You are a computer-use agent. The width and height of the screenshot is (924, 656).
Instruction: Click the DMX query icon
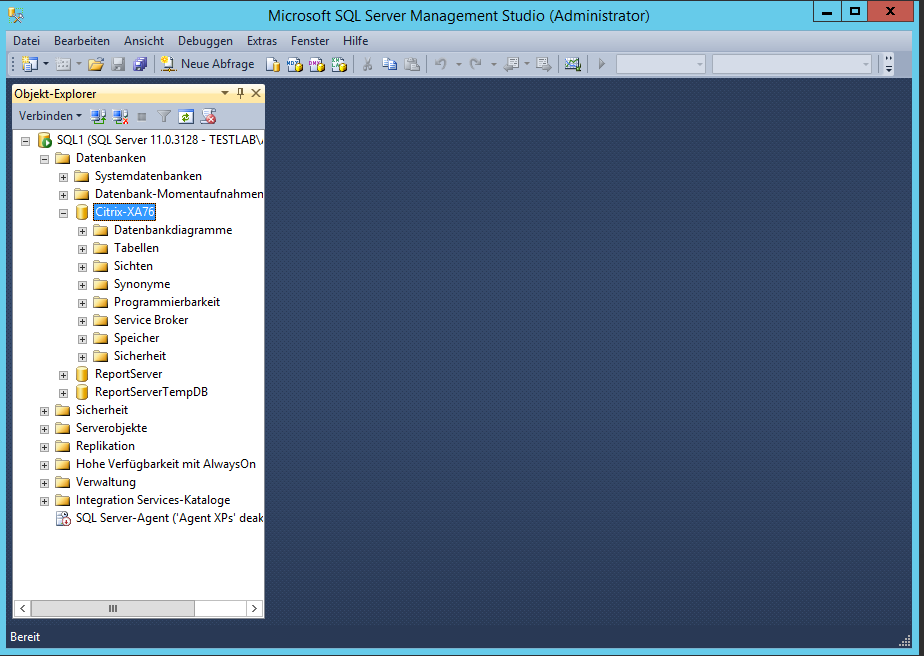(317, 64)
